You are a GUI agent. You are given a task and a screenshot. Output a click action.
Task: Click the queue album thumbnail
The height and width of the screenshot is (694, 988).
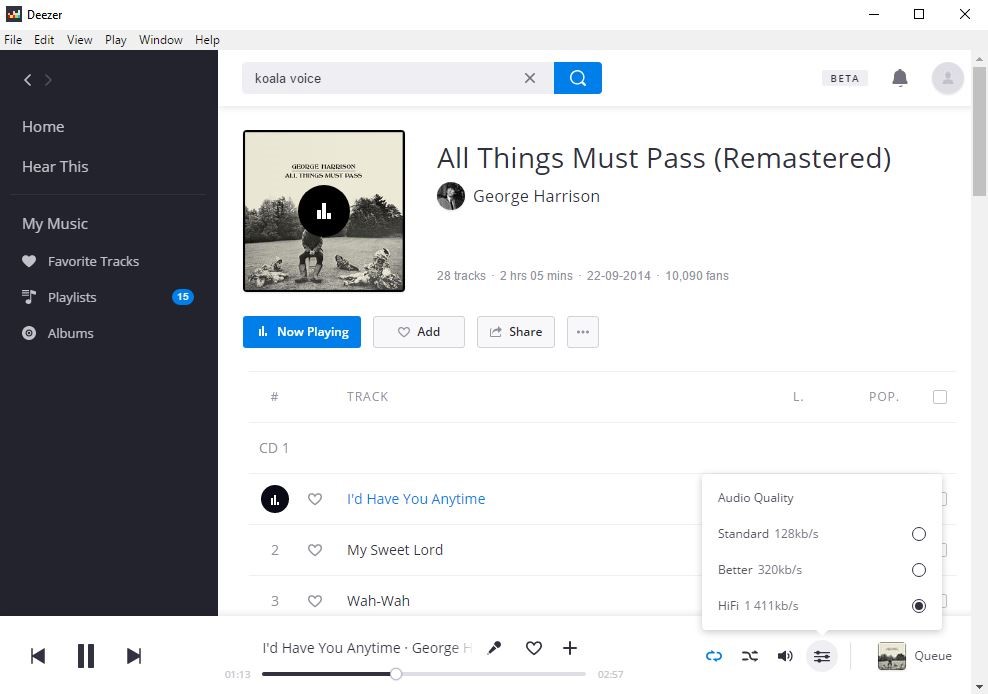[x=892, y=656]
